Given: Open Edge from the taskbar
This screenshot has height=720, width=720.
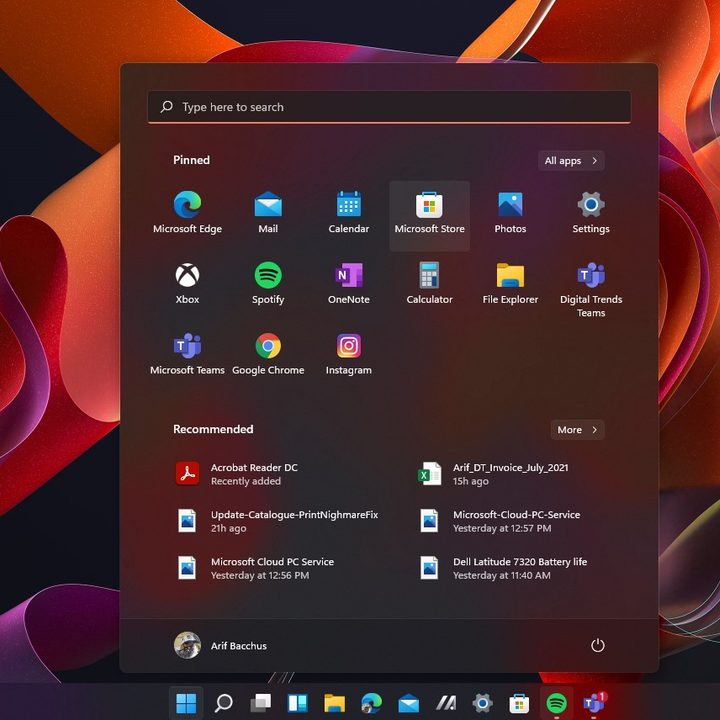Looking at the screenshot, I should tap(371, 703).
